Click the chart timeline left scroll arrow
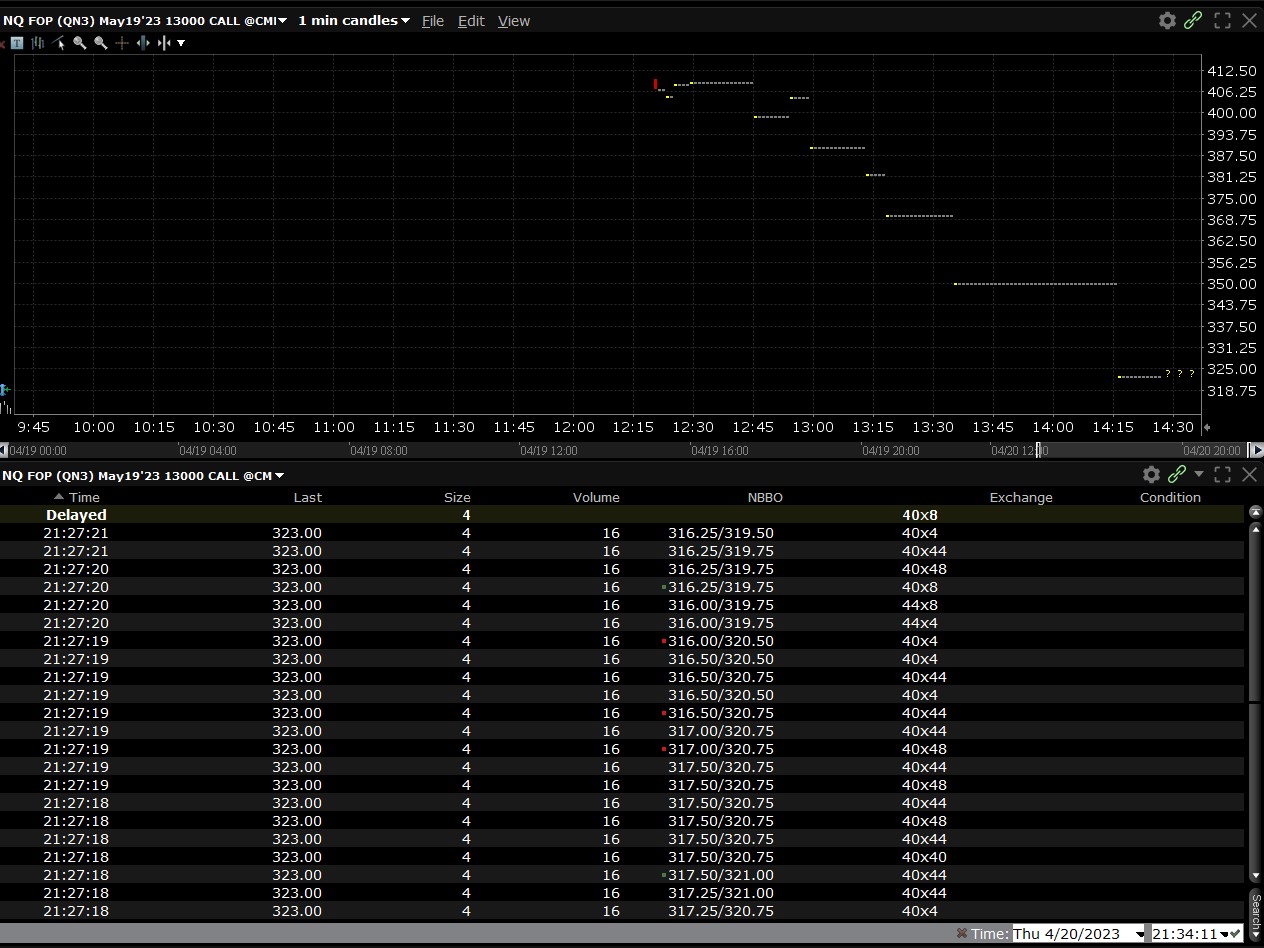 click(4, 450)
